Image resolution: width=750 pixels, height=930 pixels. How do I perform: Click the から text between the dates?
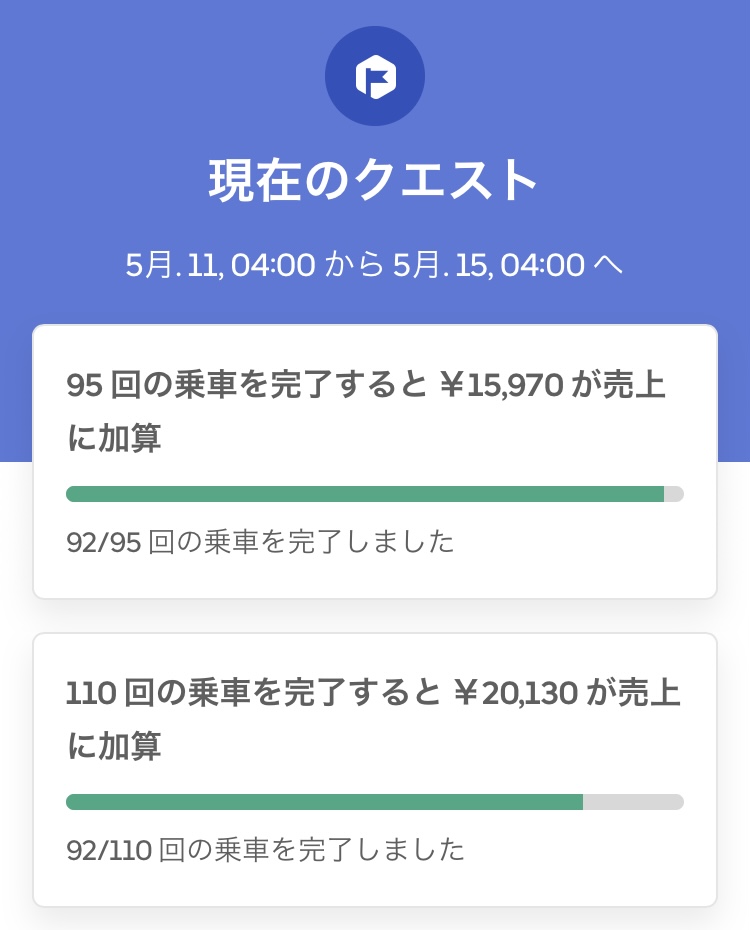[355, 265]
